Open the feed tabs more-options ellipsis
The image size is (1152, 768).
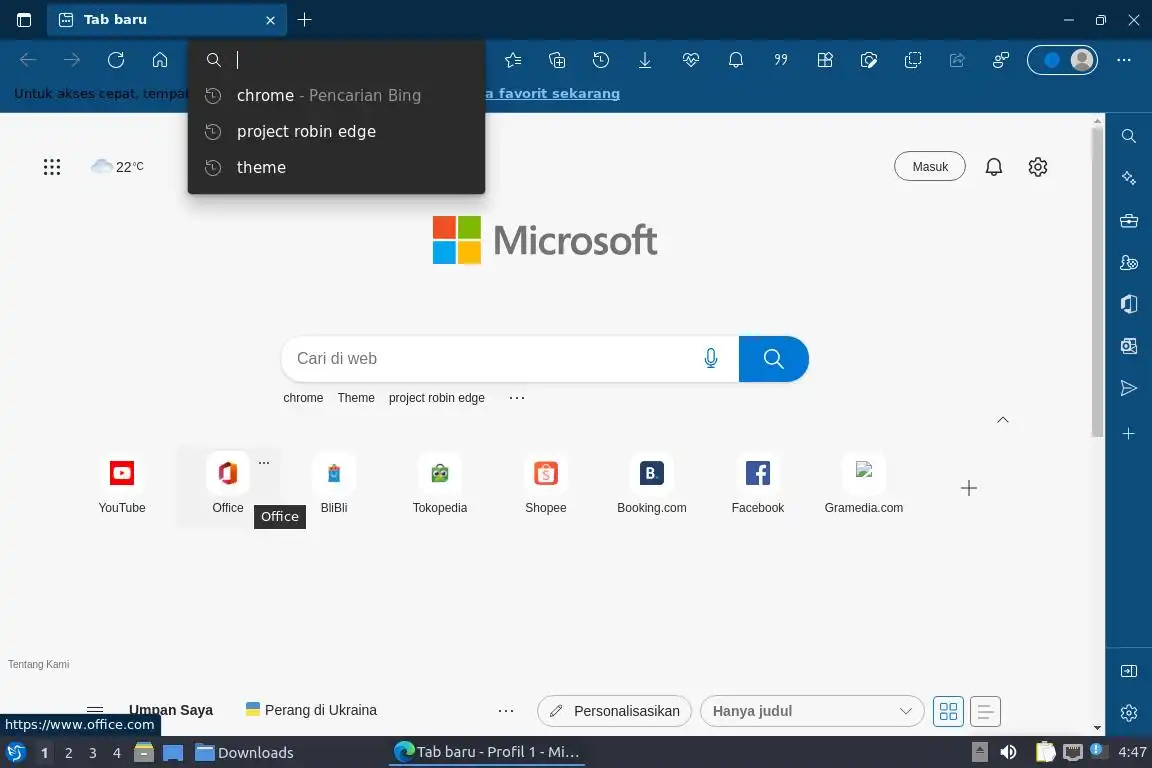click(x=505, y=711)
